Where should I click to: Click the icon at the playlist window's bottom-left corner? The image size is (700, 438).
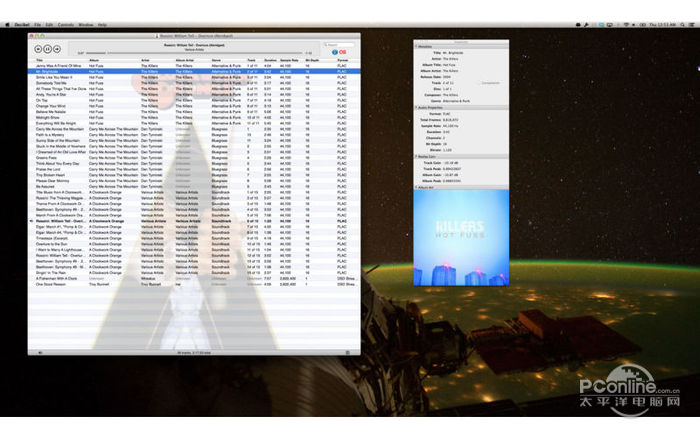click(40, 353)
